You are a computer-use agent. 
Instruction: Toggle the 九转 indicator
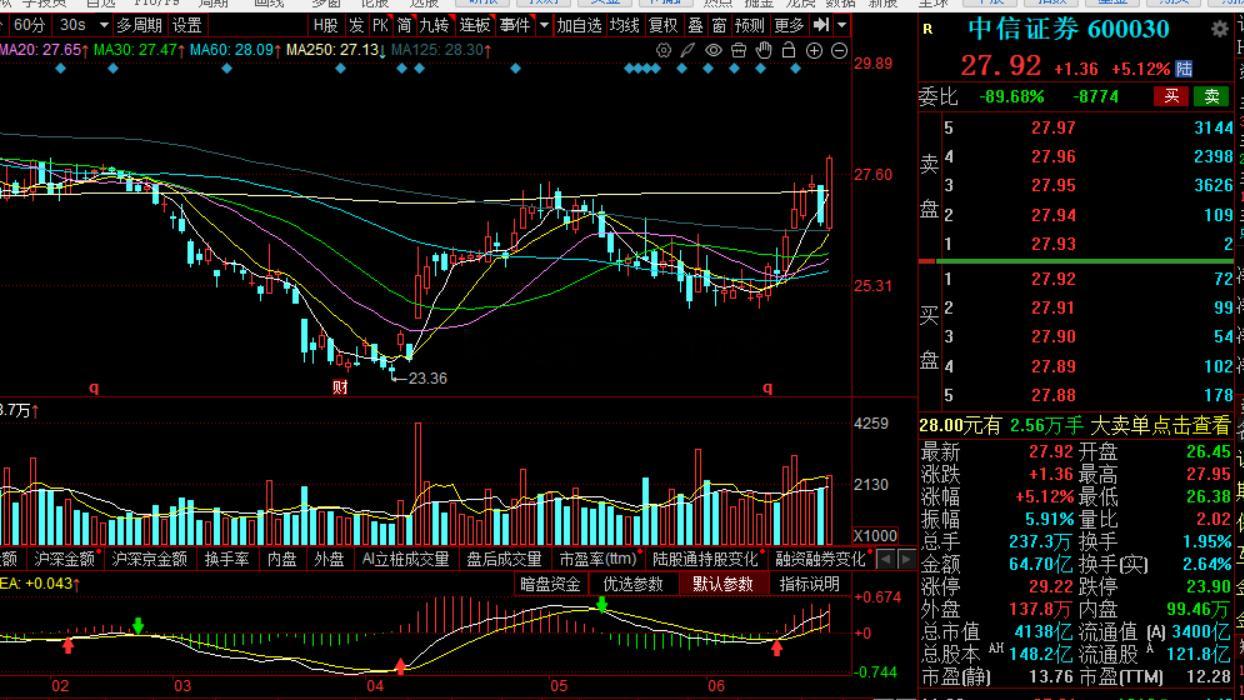coord(434,25)
